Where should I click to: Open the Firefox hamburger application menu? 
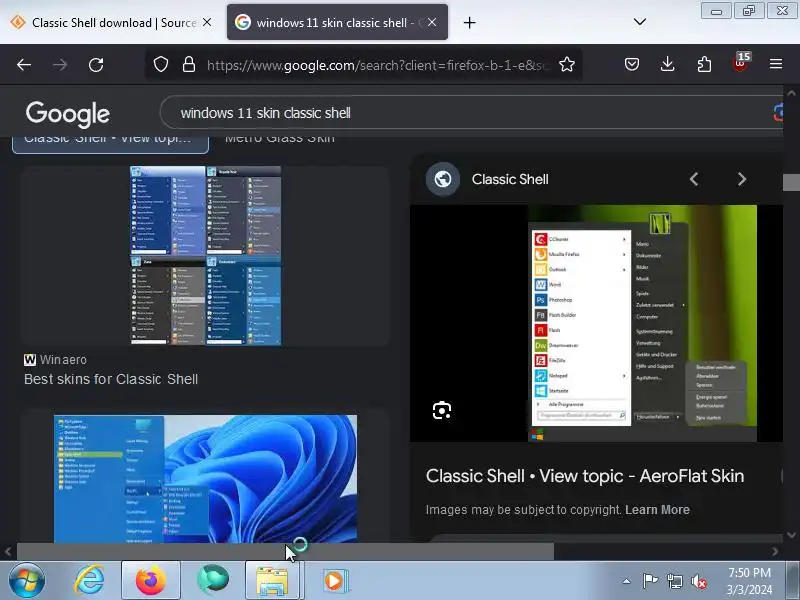pyautogui.click(x=776, y=64)
